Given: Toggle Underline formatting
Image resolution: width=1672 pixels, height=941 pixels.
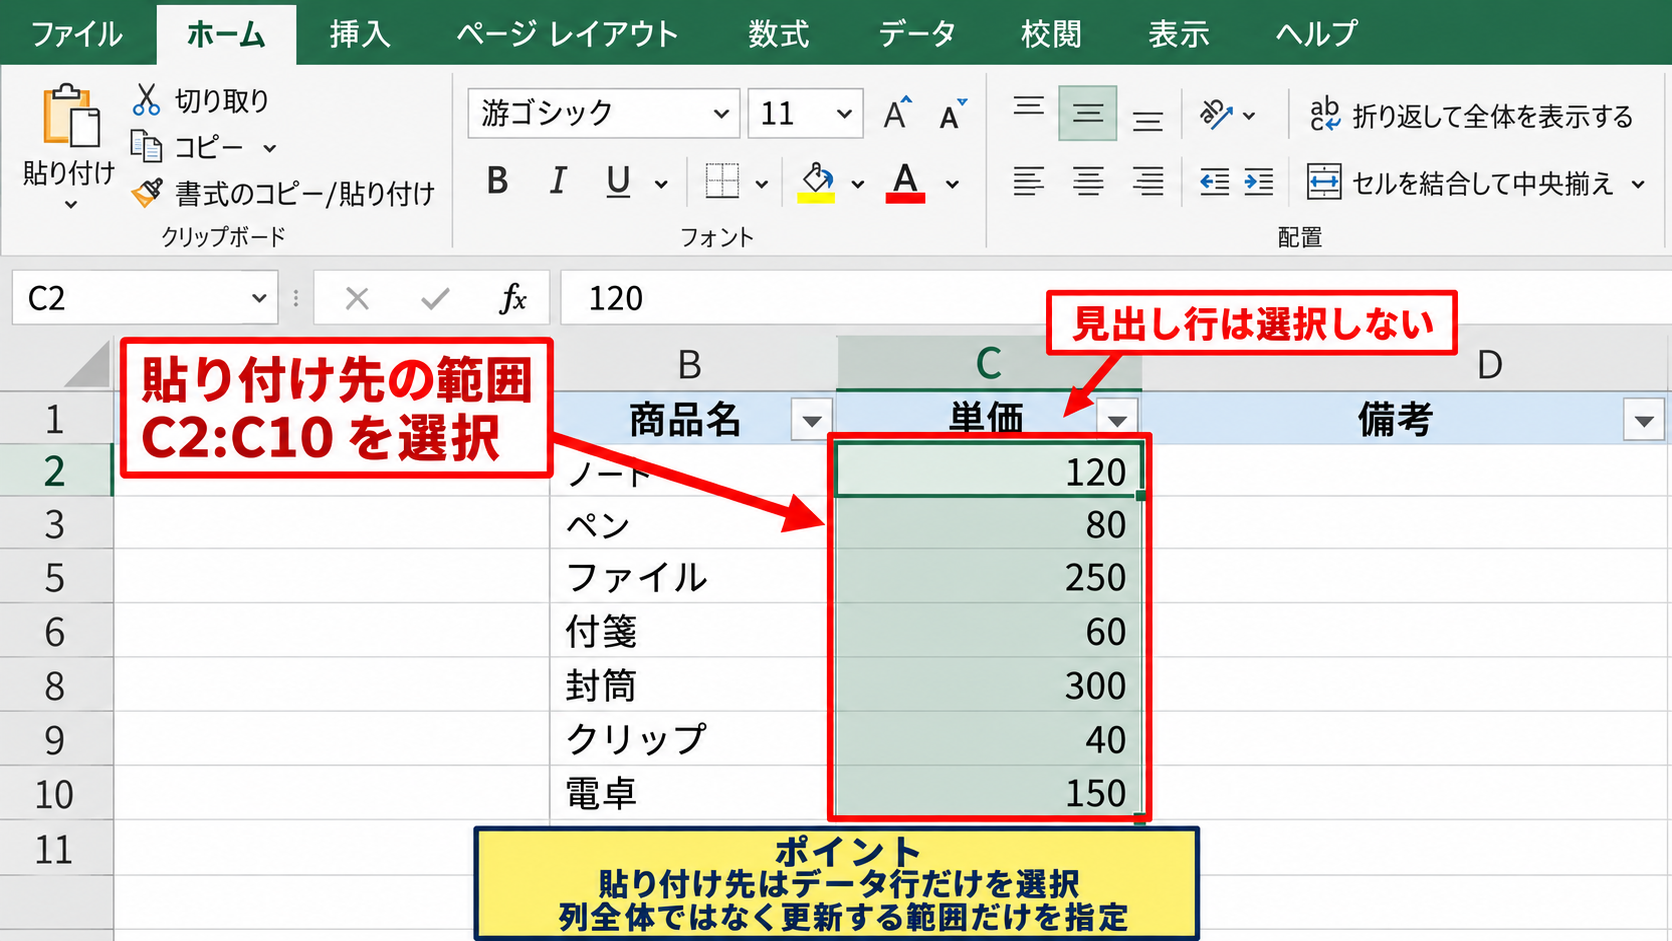Looking at the screenshot, I should [618, 182].
